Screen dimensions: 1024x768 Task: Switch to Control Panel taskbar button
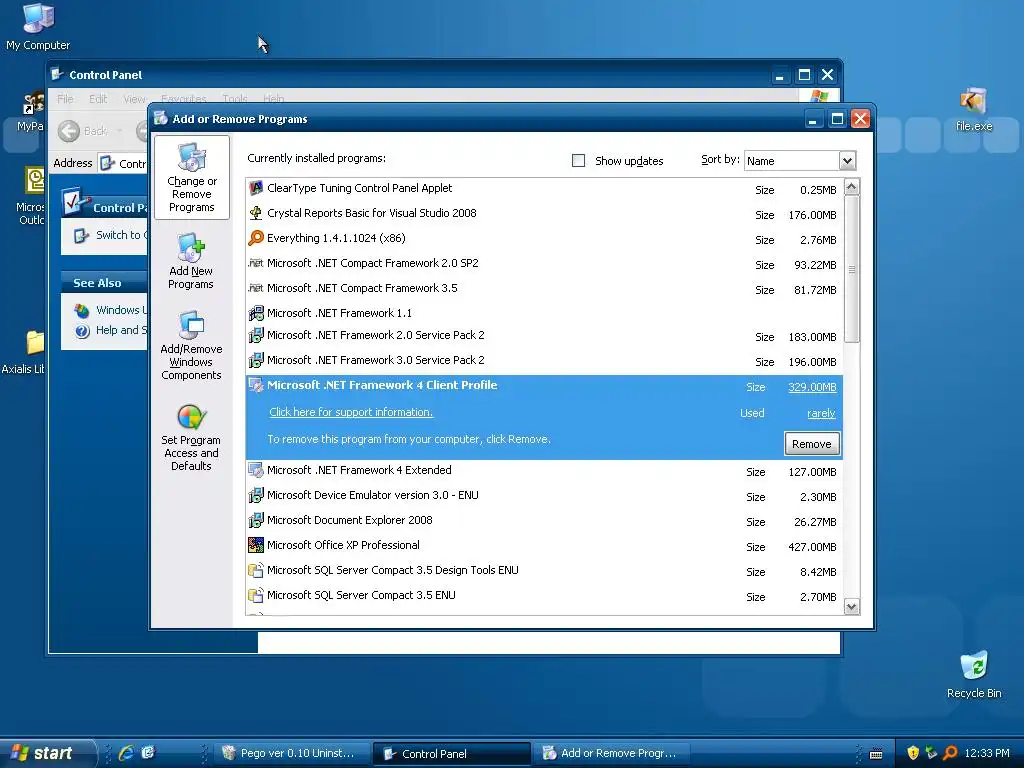pos(451,754)
